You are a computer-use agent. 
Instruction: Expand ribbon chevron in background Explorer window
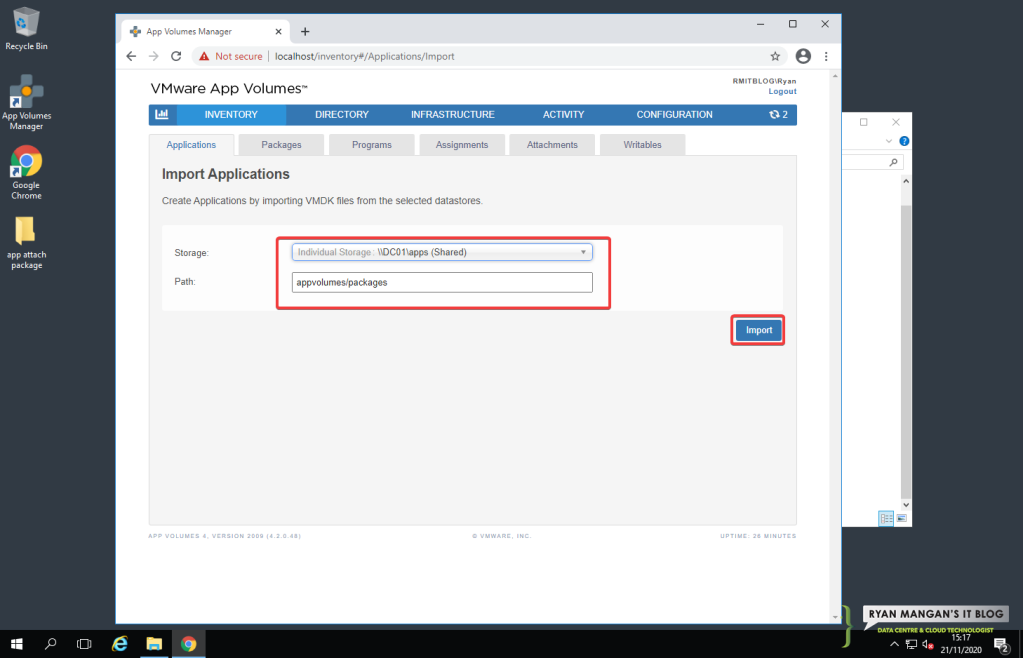click(889, 141)
